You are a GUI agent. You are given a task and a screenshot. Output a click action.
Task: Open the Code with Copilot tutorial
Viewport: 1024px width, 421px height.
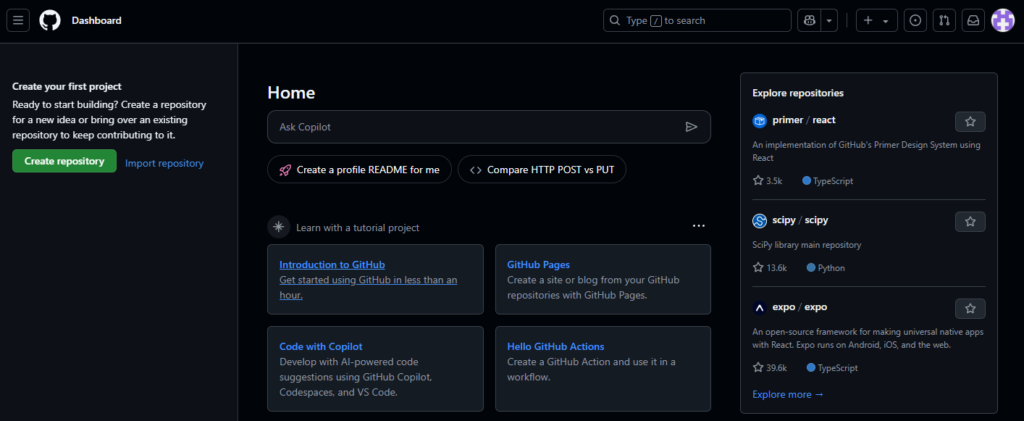point(376,369)
